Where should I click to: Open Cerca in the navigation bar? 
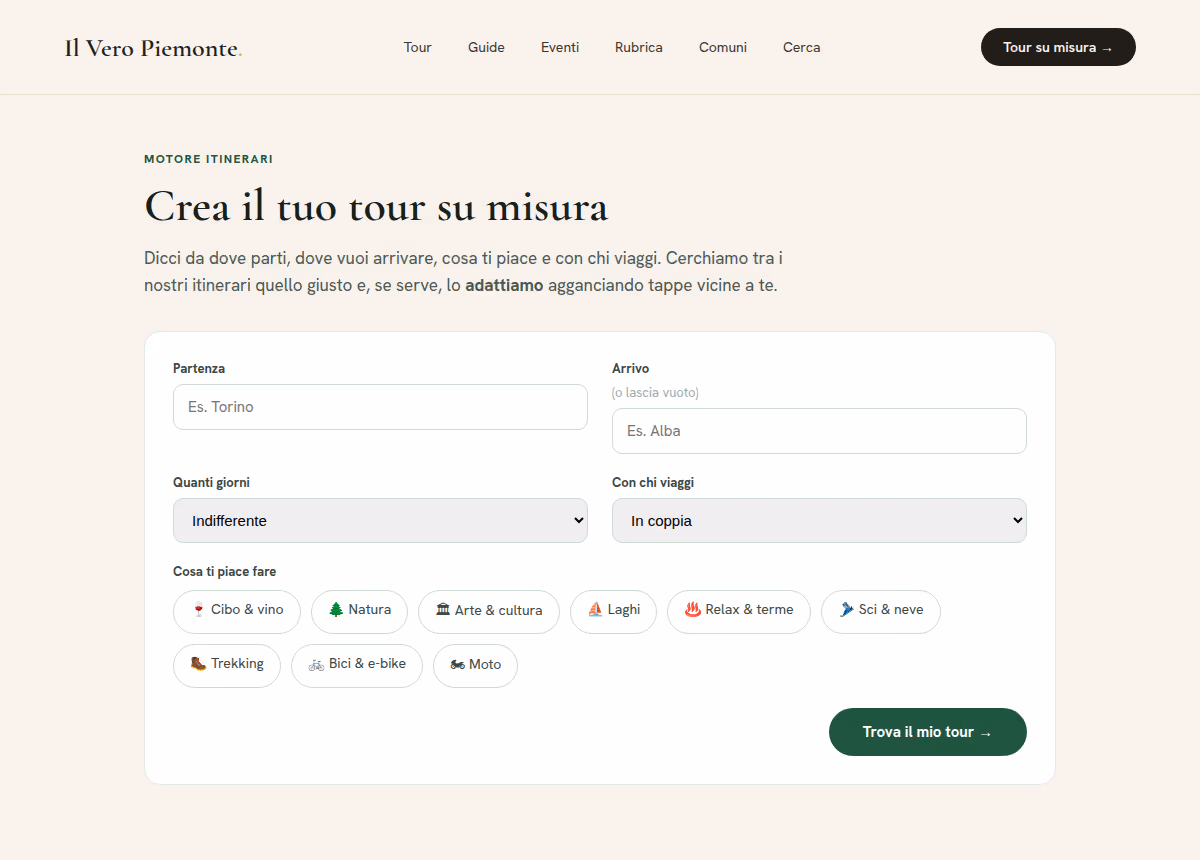pos(802,47)
